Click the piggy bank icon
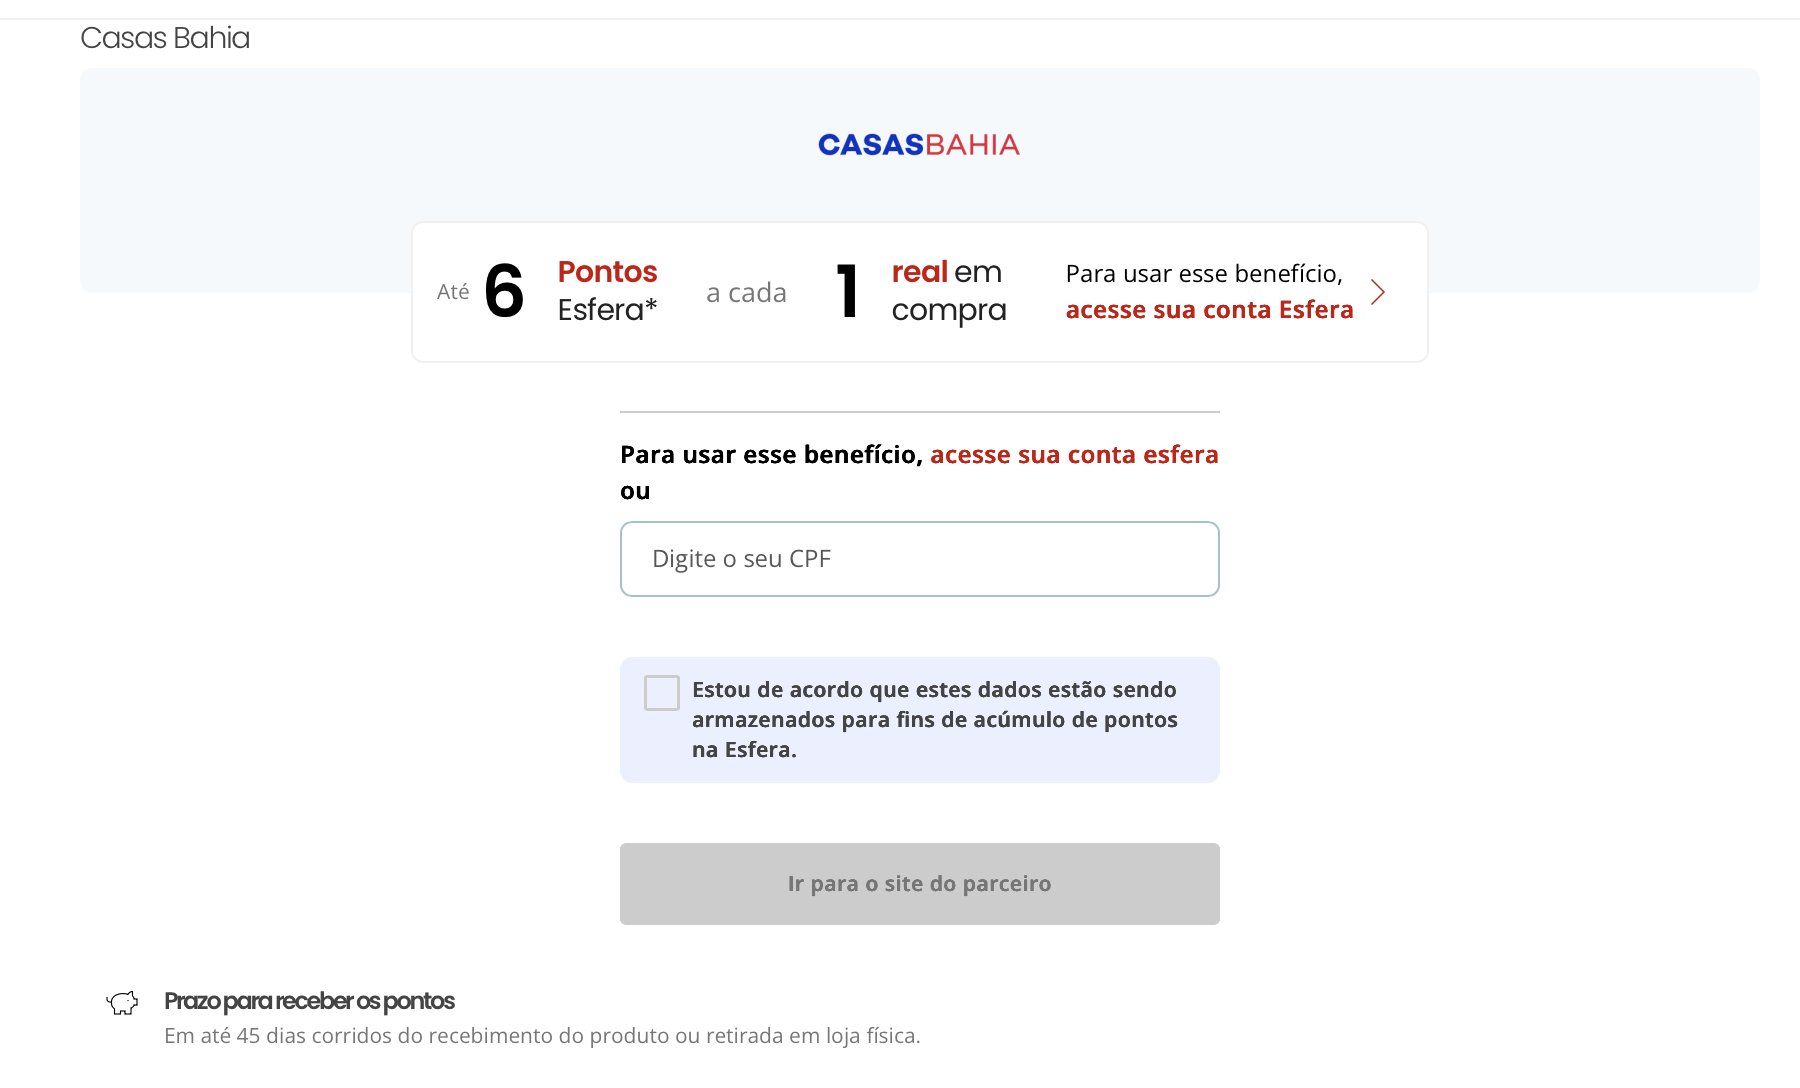This screenshot has width=1800, height=1088. 123,1002
